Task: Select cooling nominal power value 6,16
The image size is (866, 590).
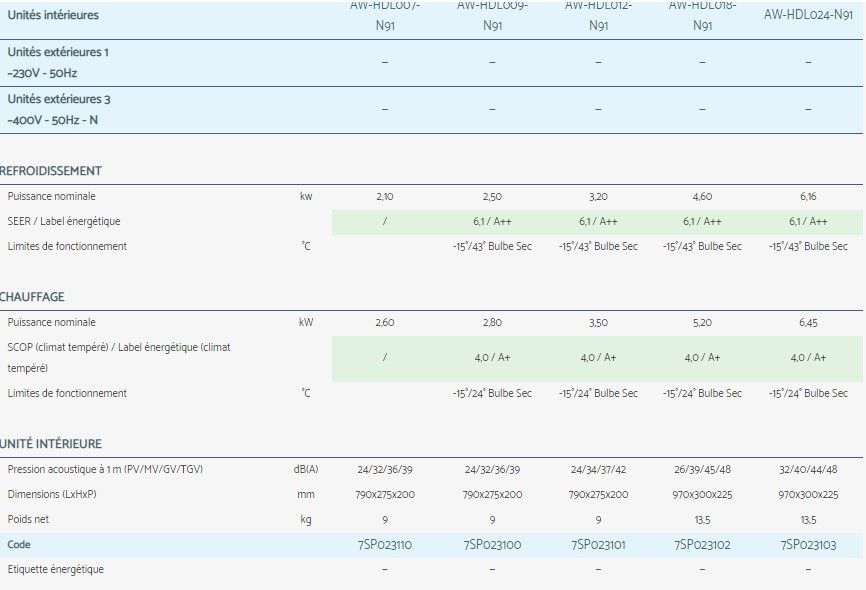Action: tap(808, 197)
